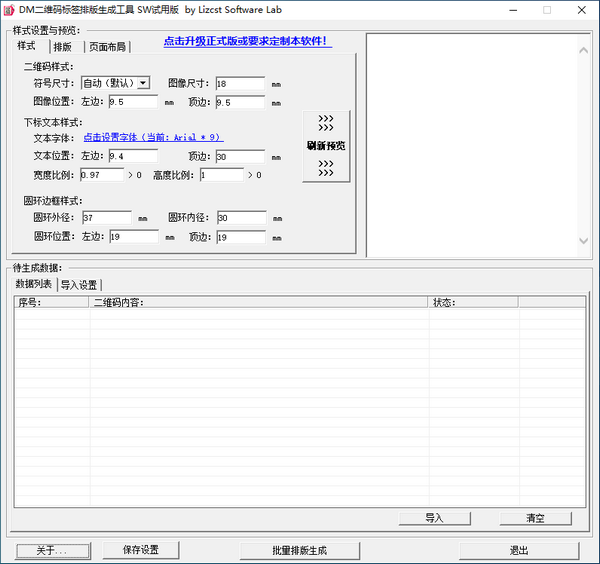Switch to the 排版 tab
600x564 pixels.
(63, 46)
